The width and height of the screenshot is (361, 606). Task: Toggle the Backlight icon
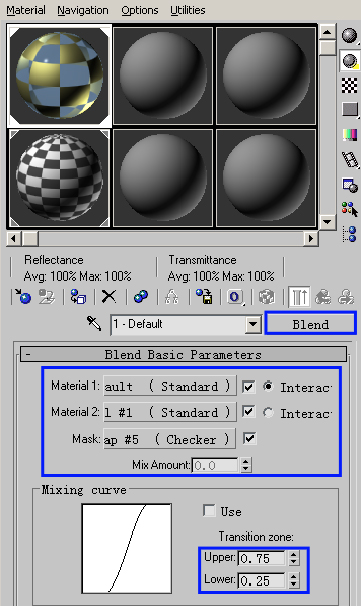coord(349,61)
